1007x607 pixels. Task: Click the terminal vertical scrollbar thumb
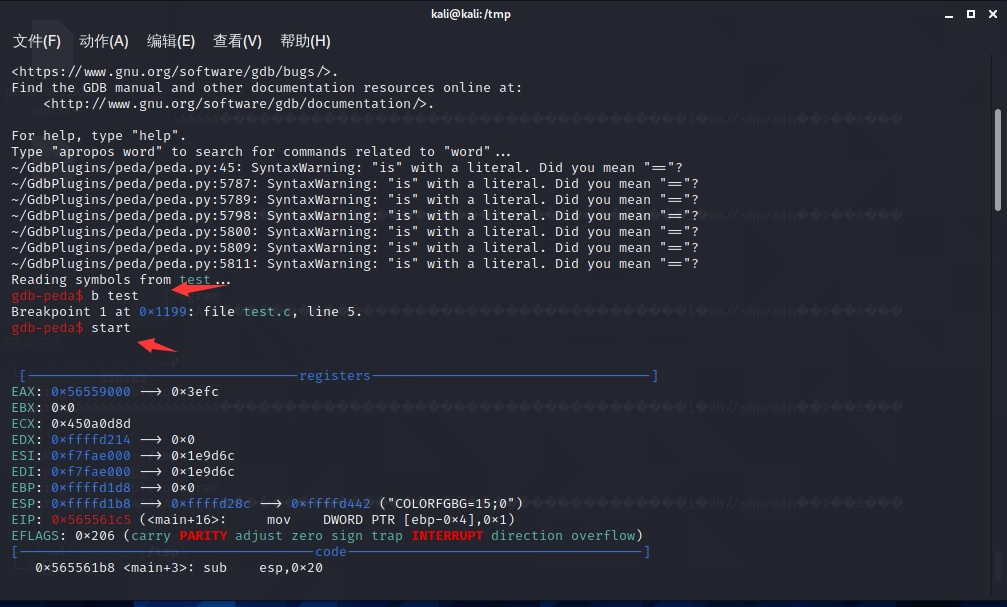tap(997, 160)
